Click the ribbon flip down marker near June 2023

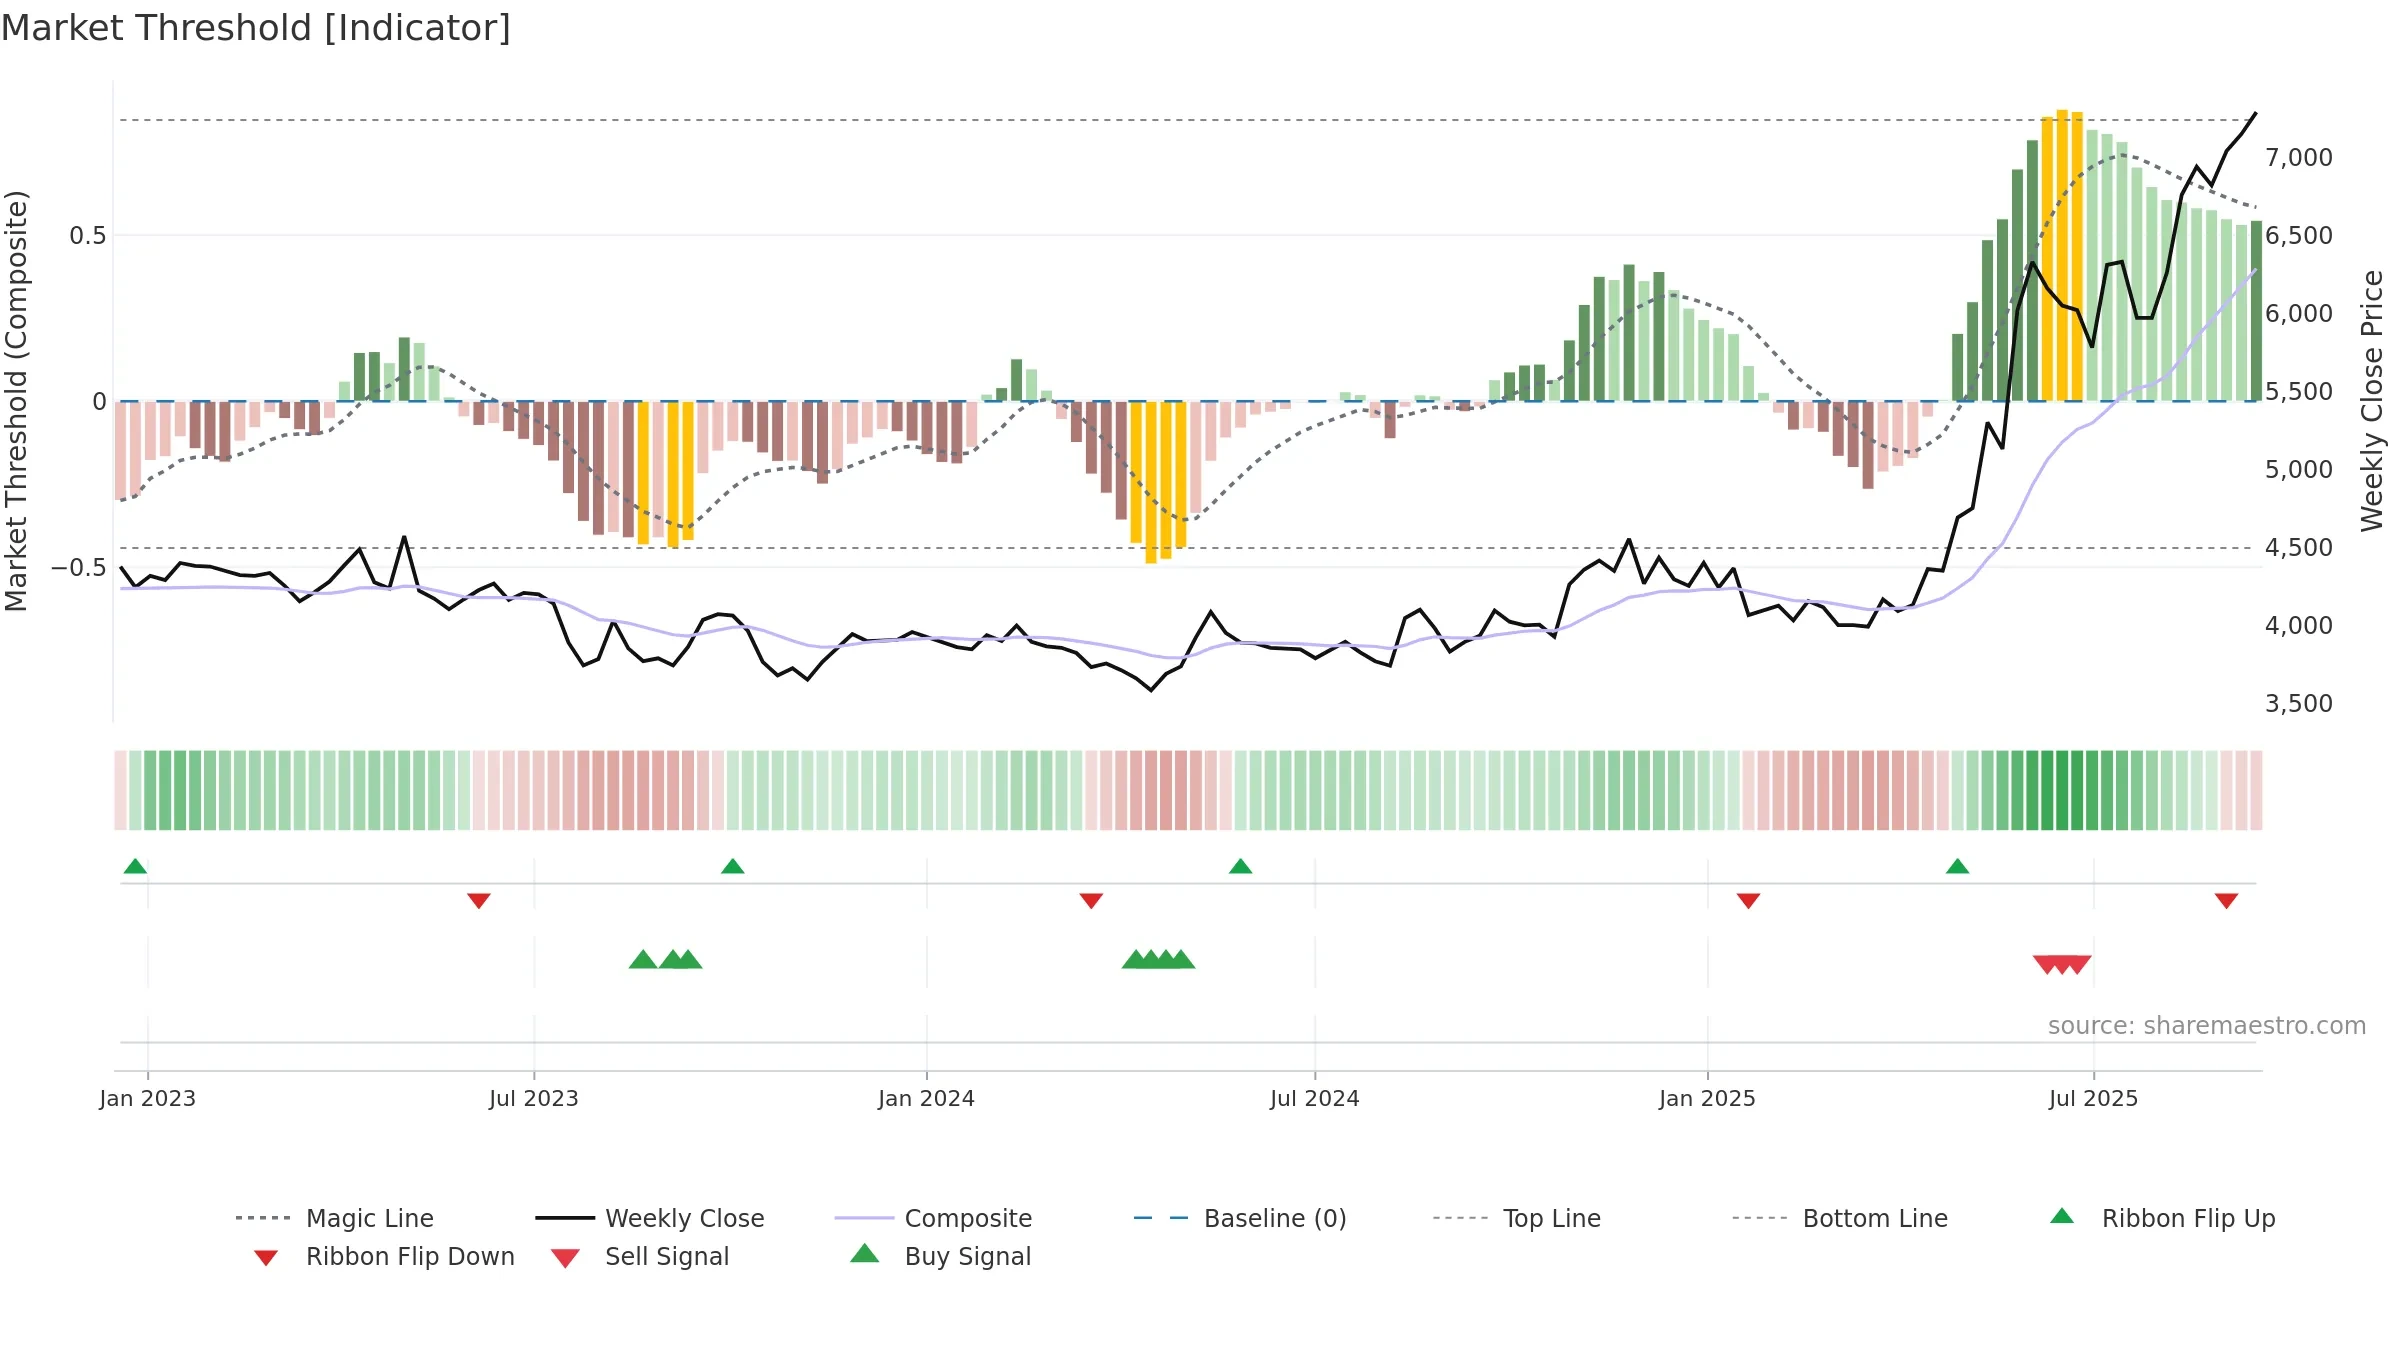(479, 901)
